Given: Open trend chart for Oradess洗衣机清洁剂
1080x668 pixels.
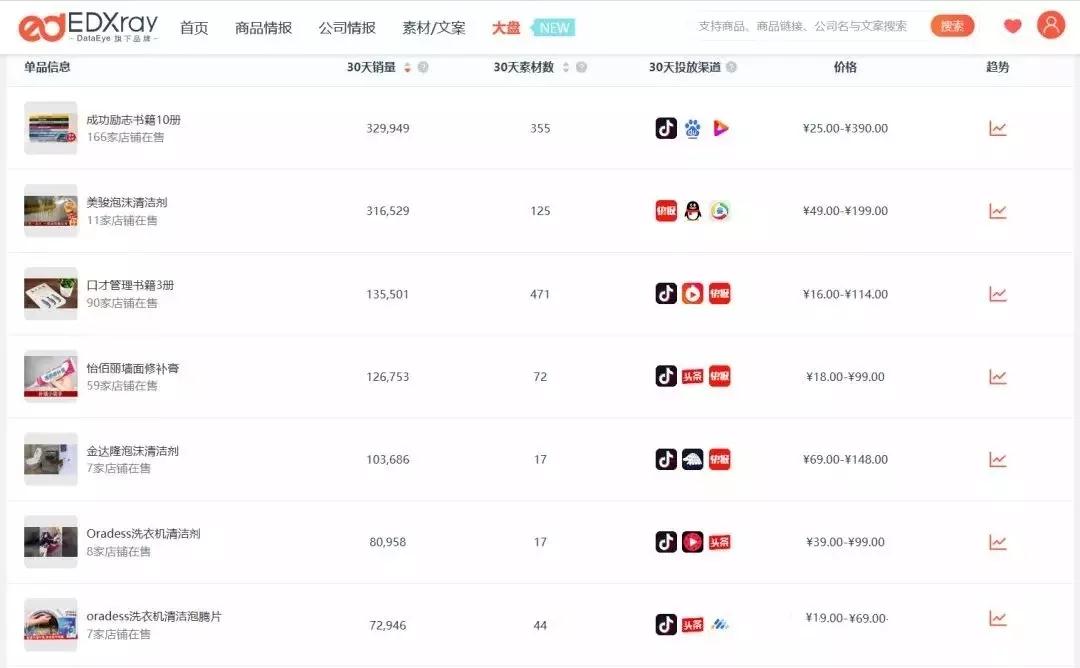Looking at the screenshot, I should [x=997, y=542].
